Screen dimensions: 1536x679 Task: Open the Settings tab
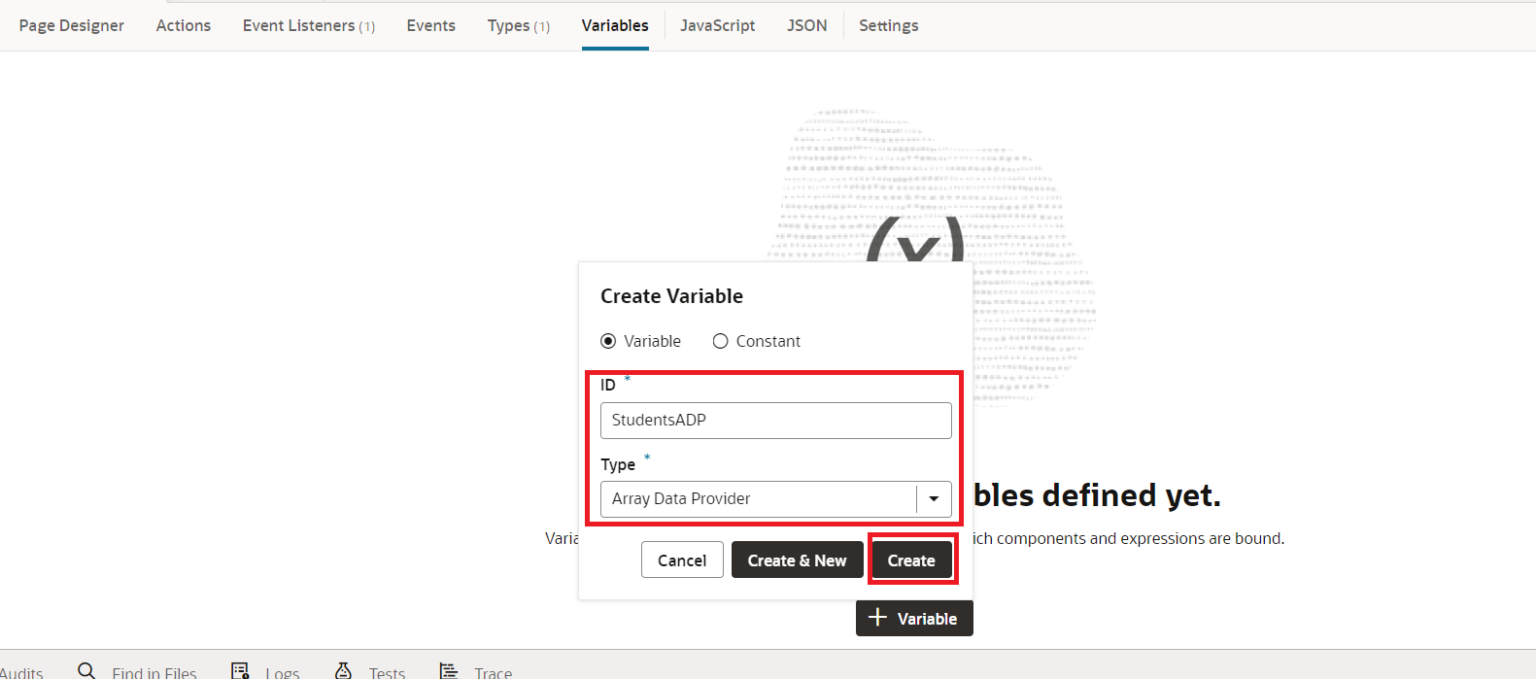[888, 25]
